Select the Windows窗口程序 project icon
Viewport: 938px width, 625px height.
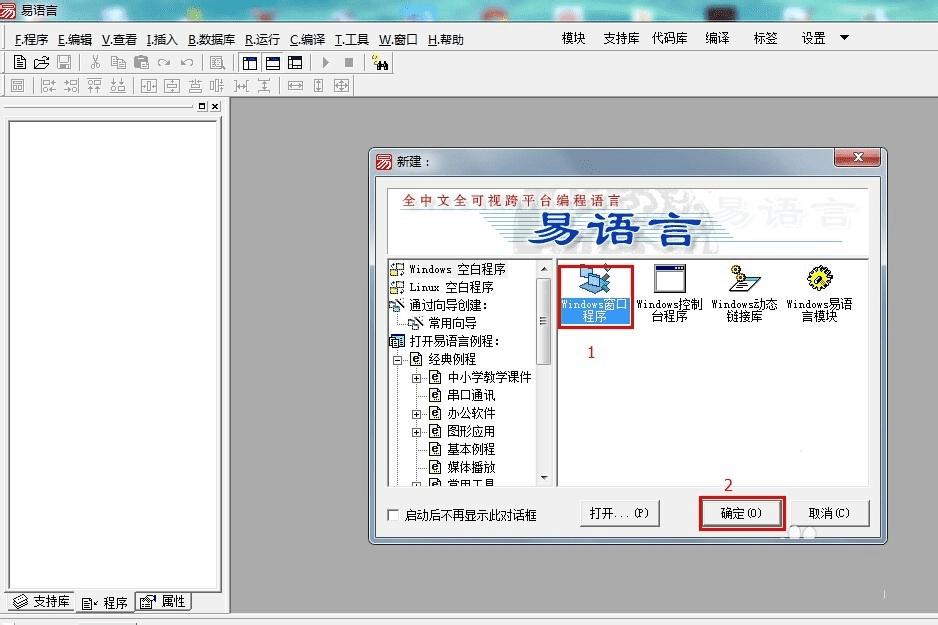(595, 297)
